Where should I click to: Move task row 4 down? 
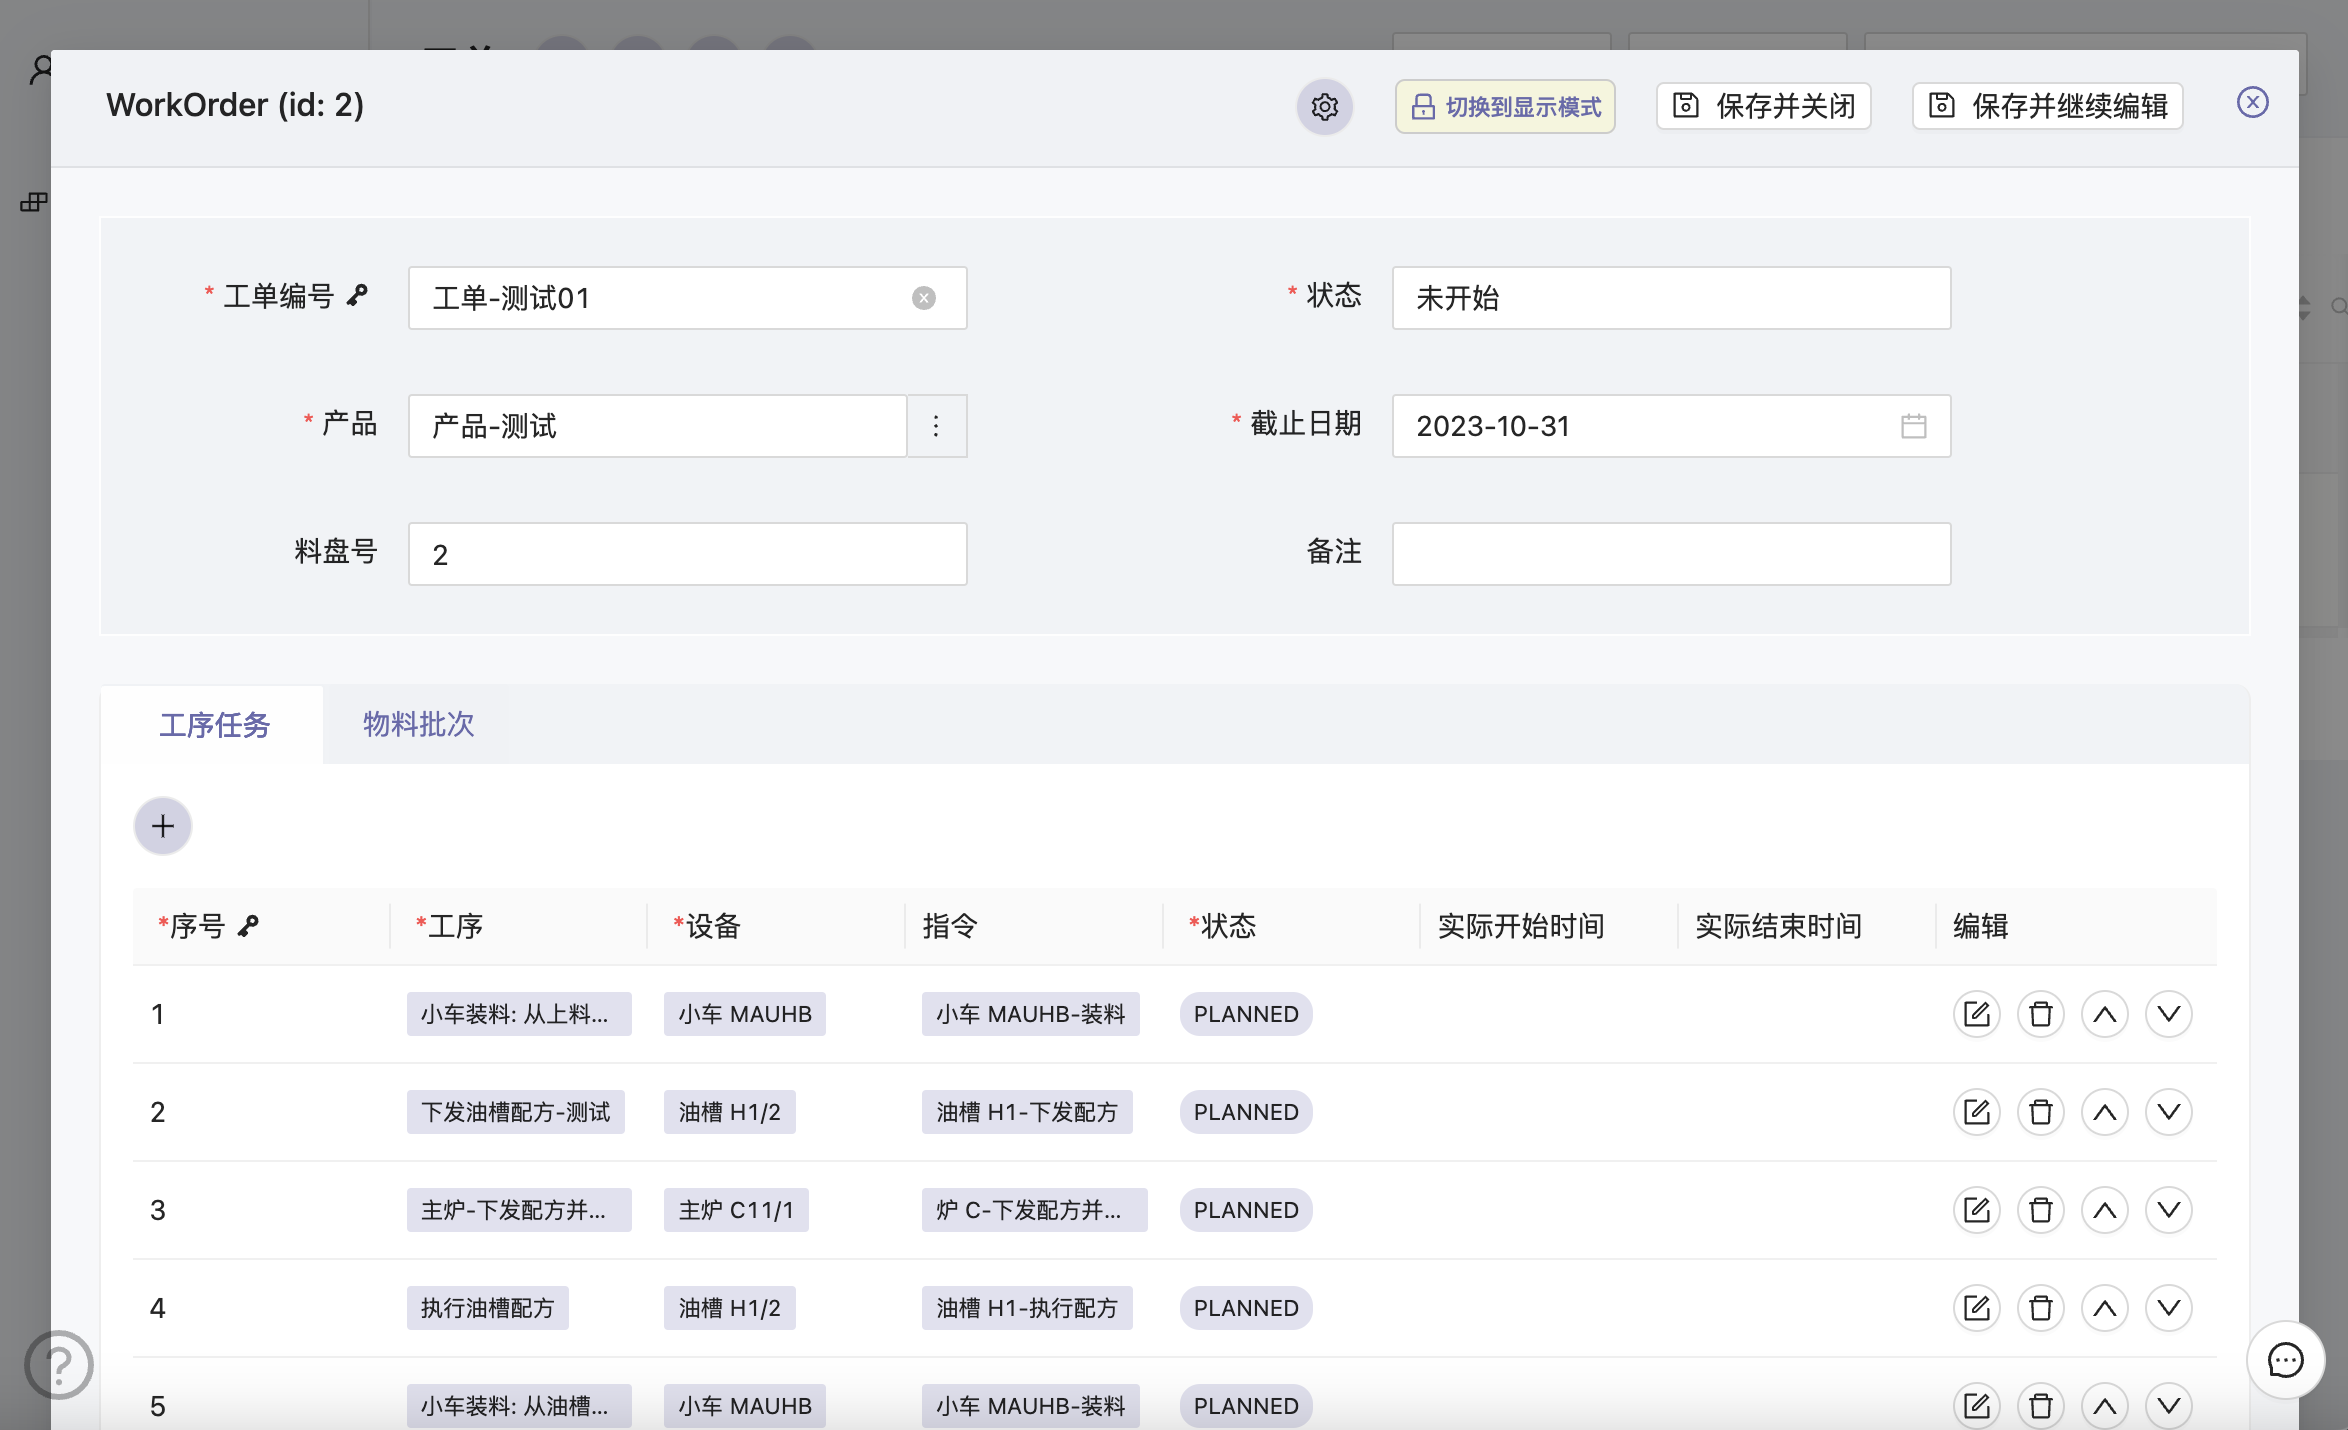(x=2168, y=1308)
